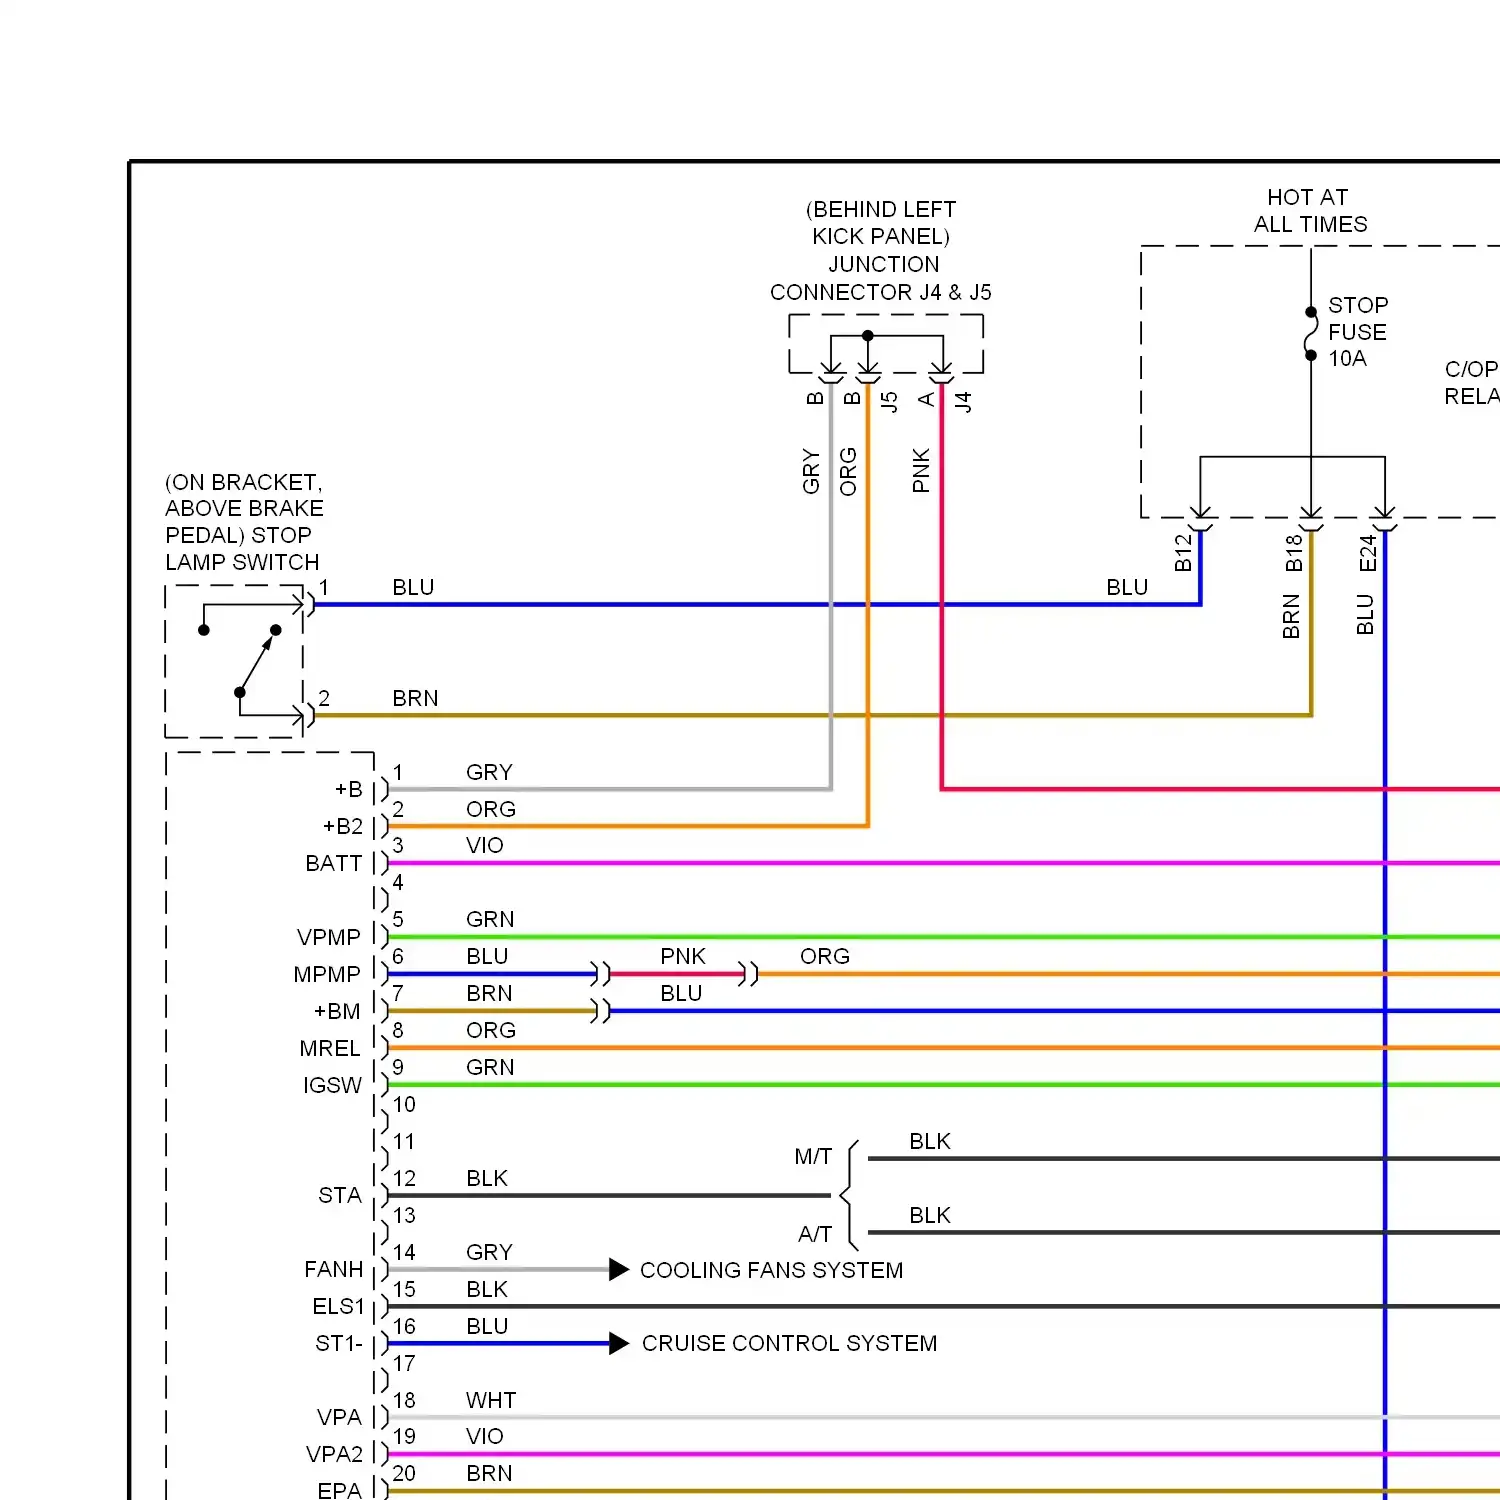Click the arrowhead before CRUISE CONTROL SYSTEM
Screen dimensions: 1500x1500
[619, 1343]
